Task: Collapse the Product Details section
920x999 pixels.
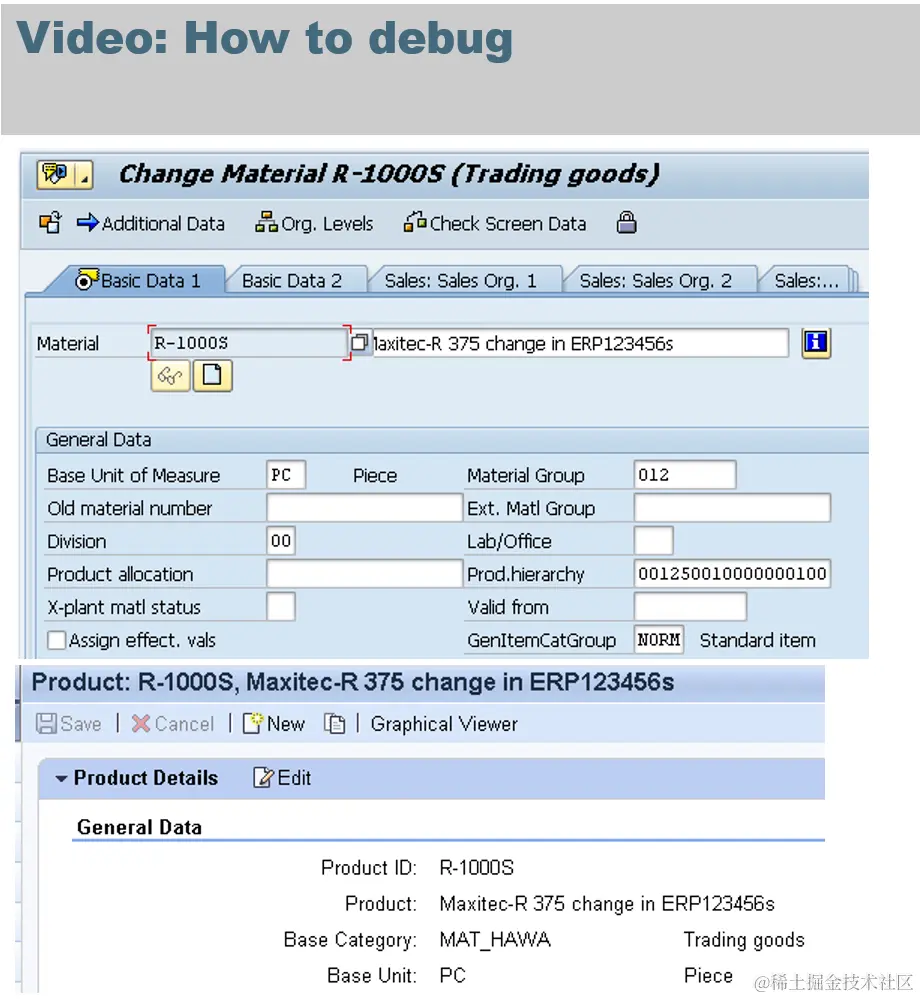Action: tap(62, 779)
